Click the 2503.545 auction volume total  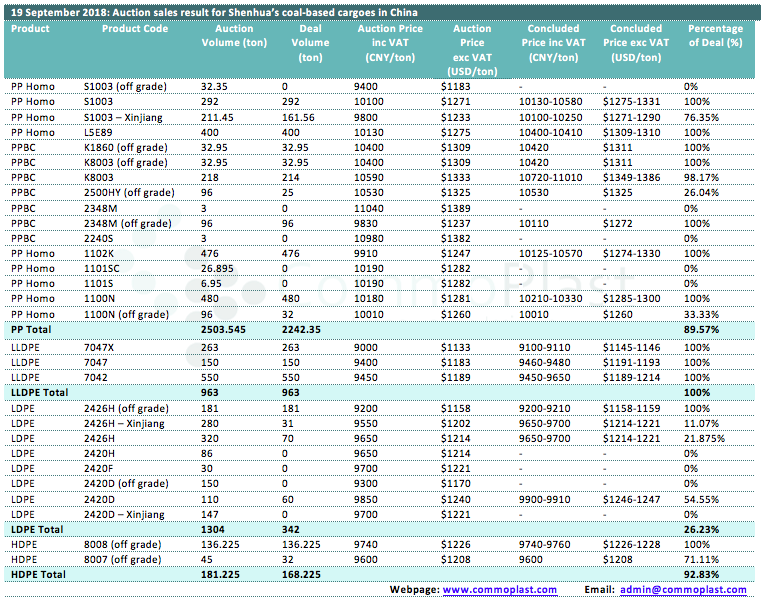[224, 329]
